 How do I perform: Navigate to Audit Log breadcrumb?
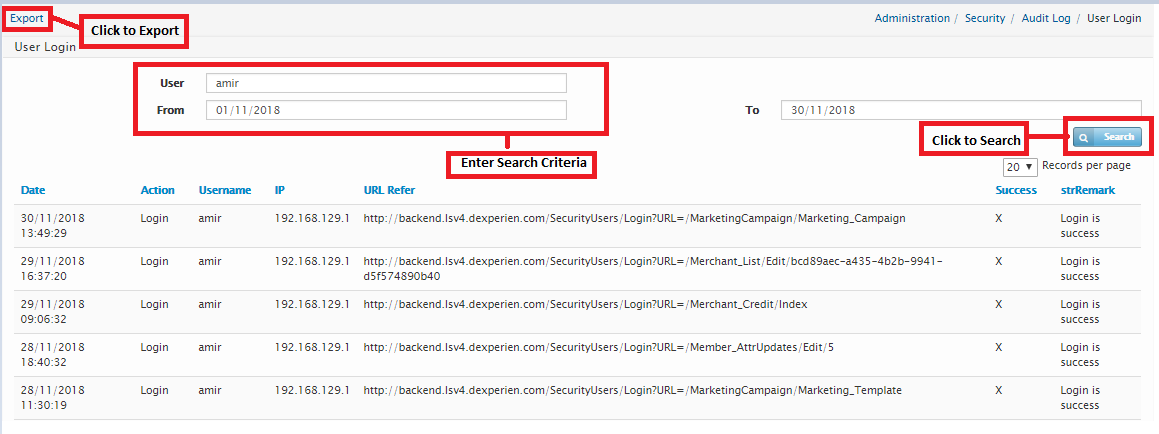pyautogui.click(x=1046, y=18)
